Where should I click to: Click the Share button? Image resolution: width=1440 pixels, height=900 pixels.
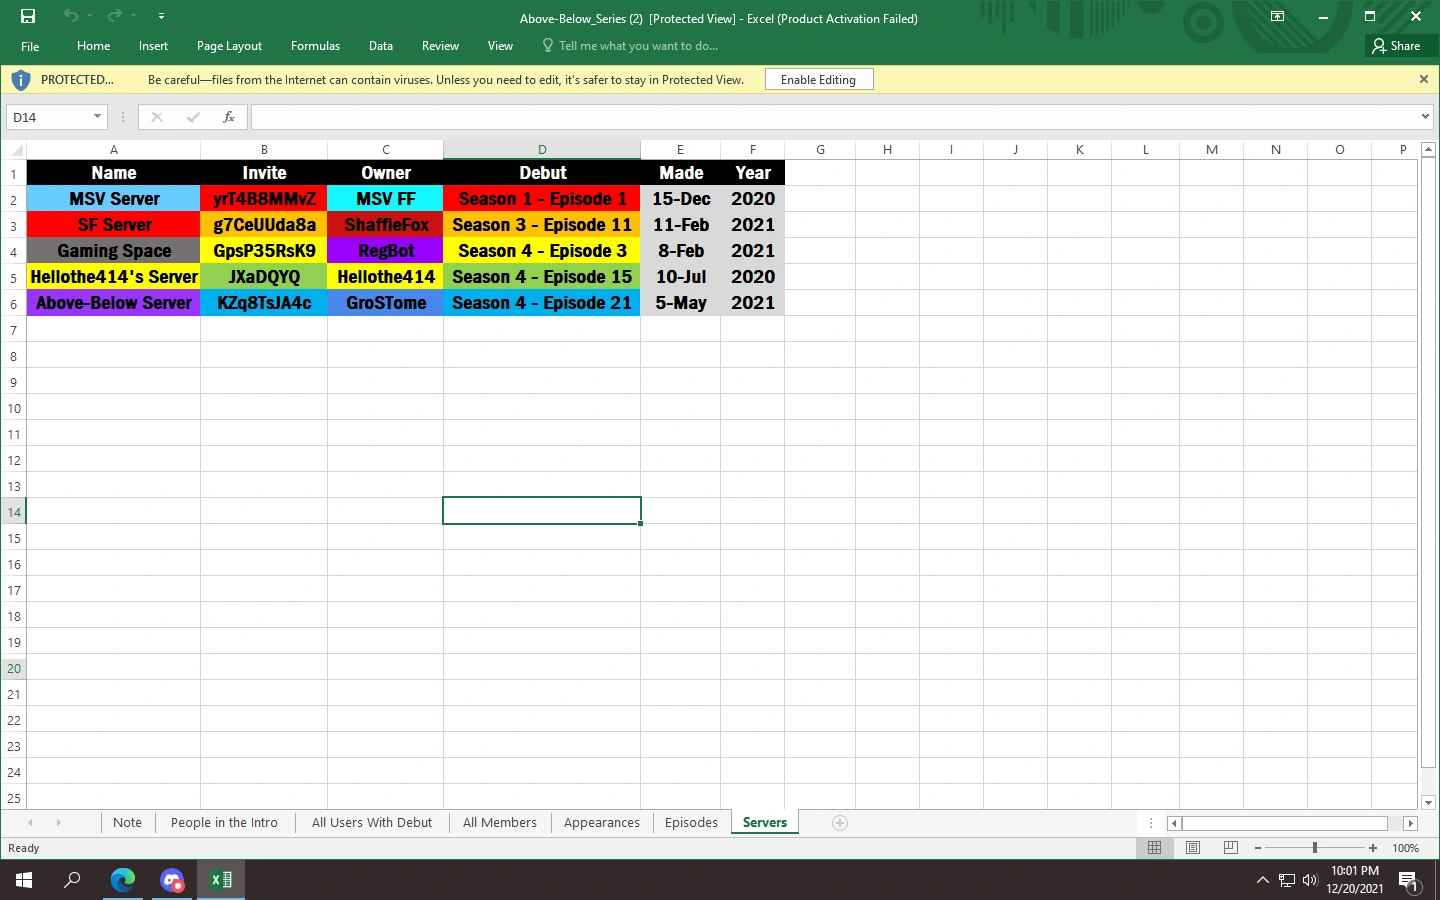click(1397, 46)
